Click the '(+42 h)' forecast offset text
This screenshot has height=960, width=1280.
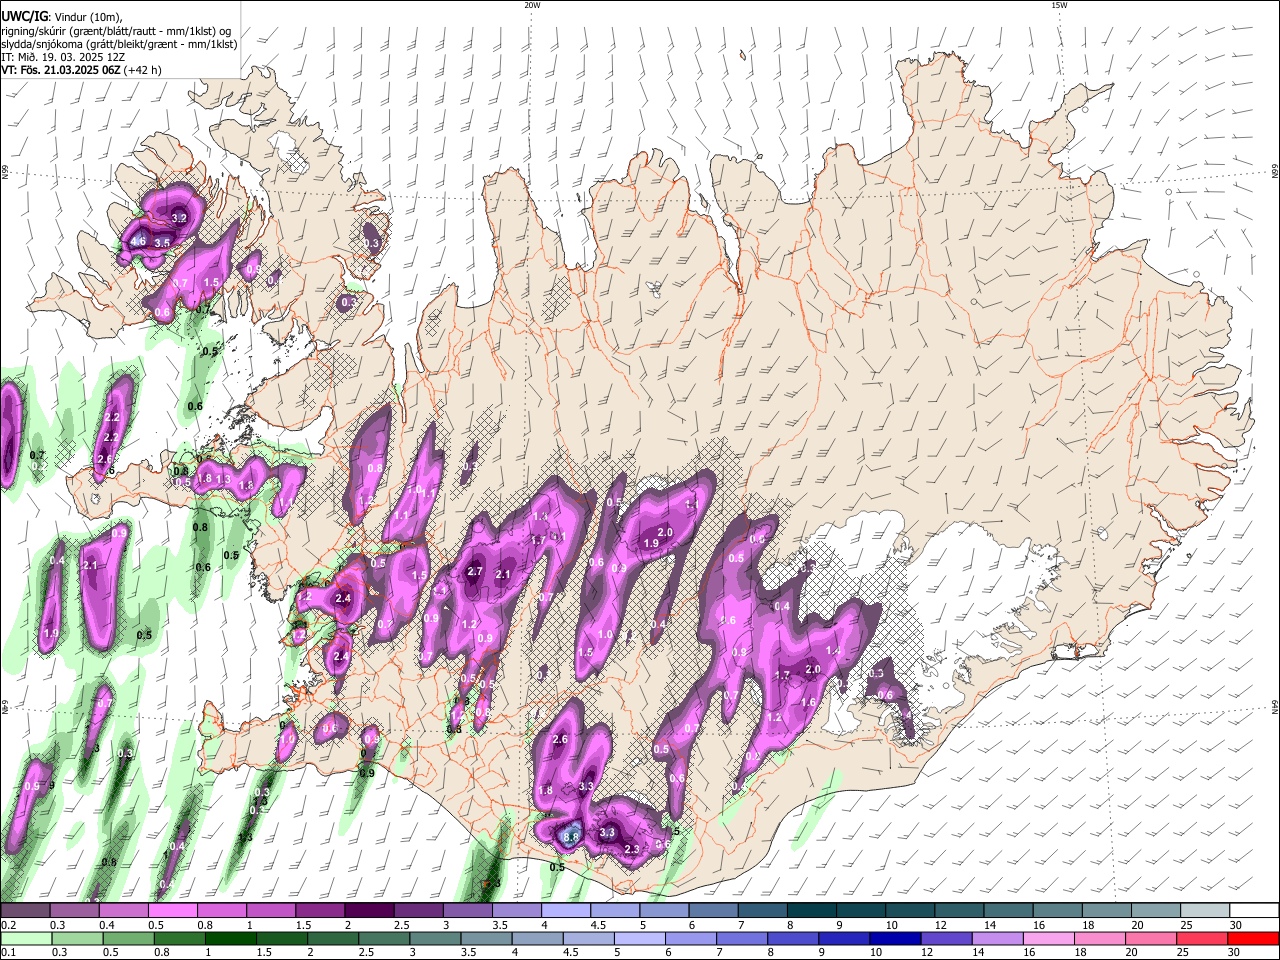pyautogui.click(x=142, y=70)
